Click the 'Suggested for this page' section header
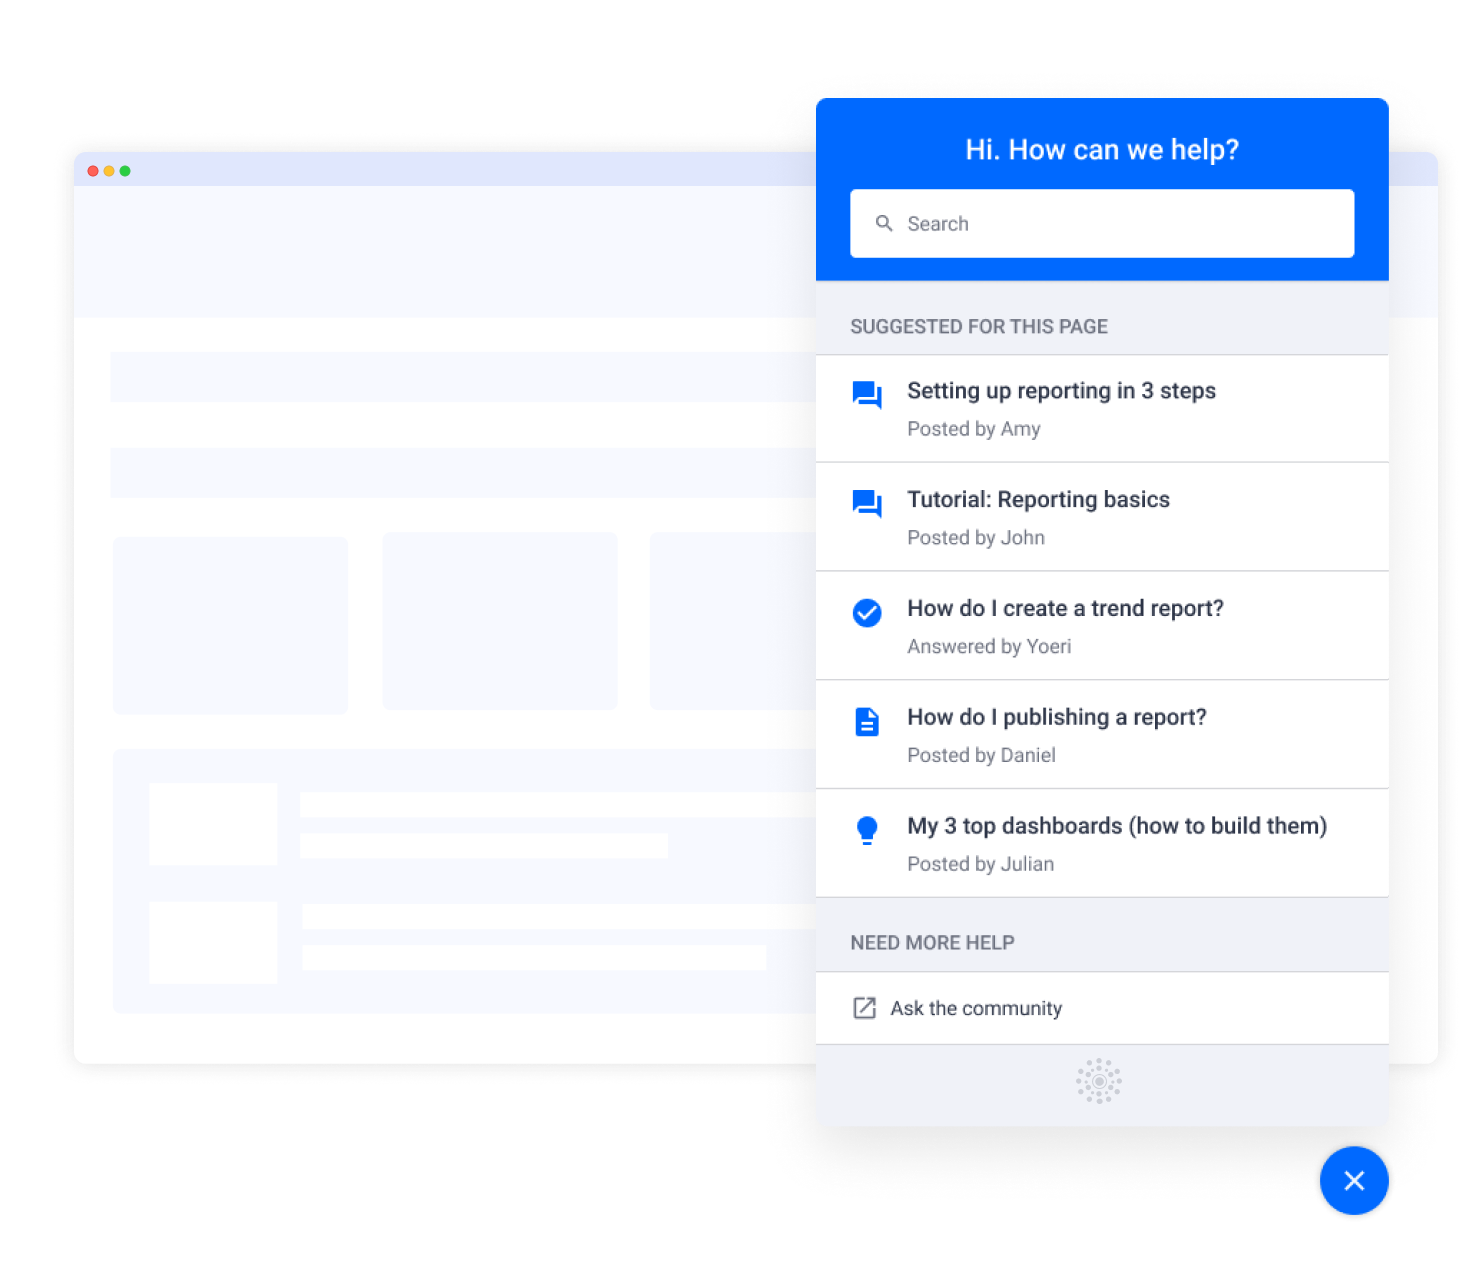 979,326
